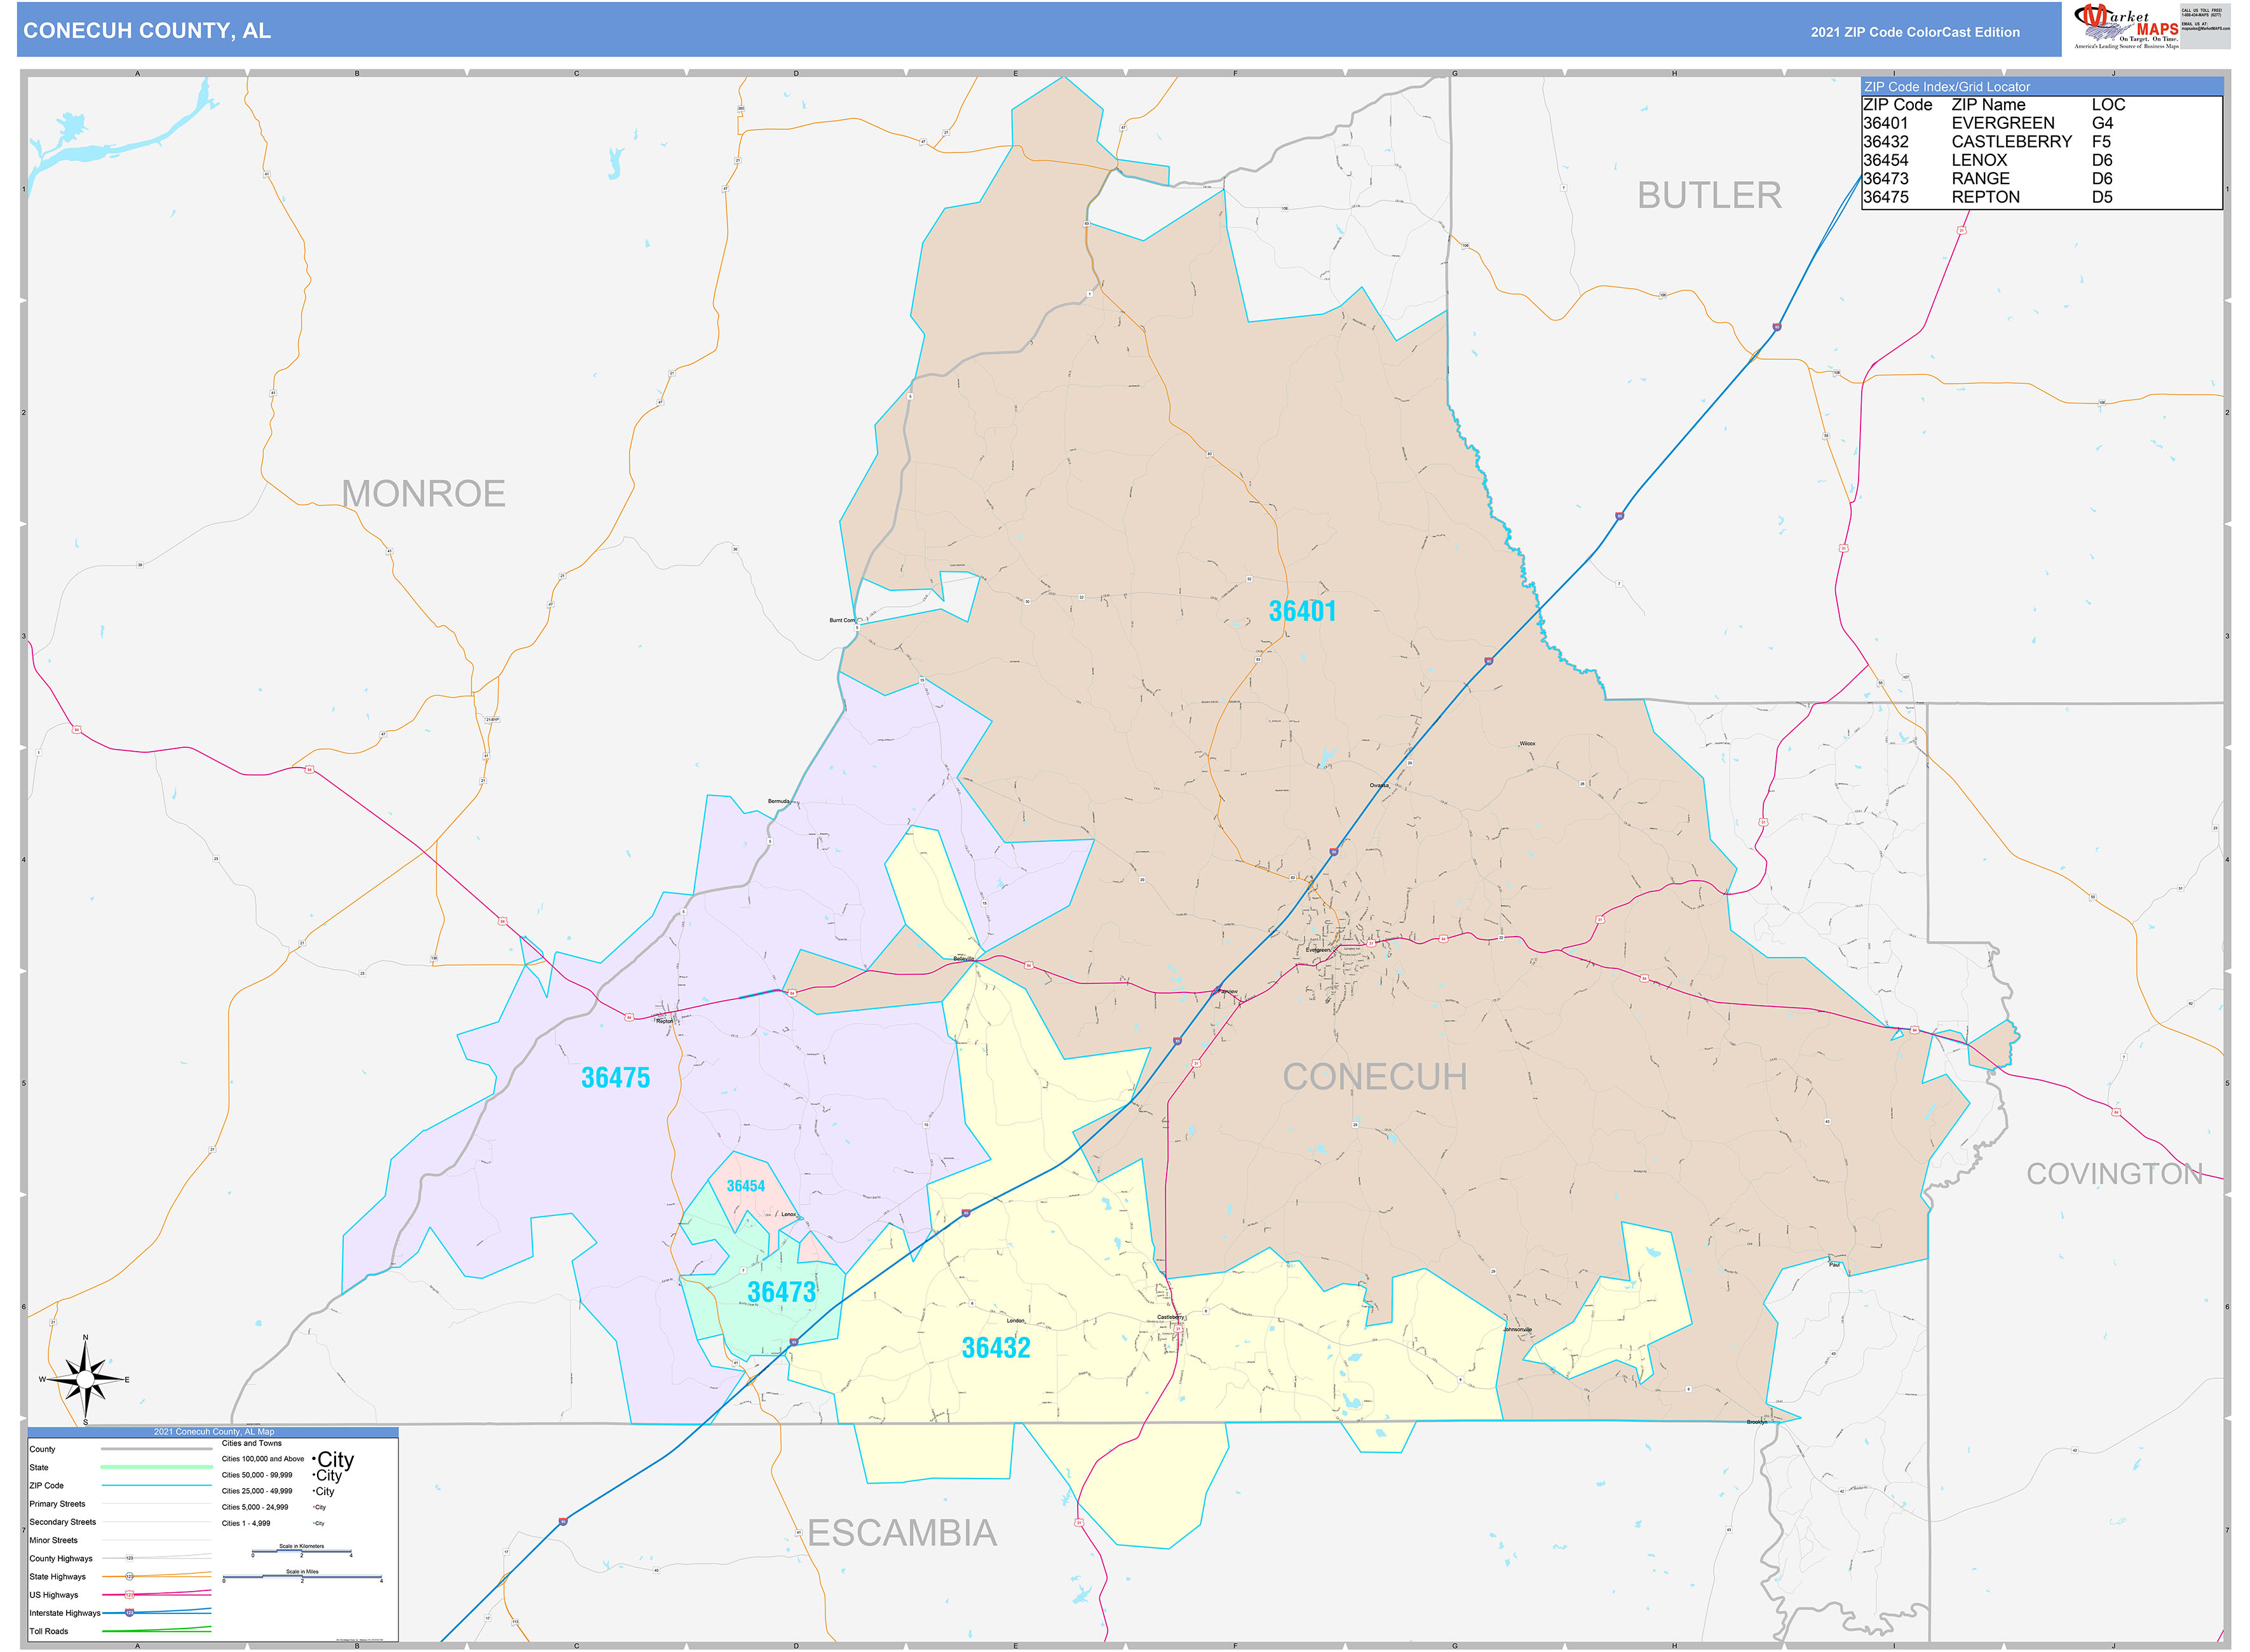Click the 2021 Conecuh County, AL Map legend title
The image size is (2250, 1652).
click(214, 1432)
